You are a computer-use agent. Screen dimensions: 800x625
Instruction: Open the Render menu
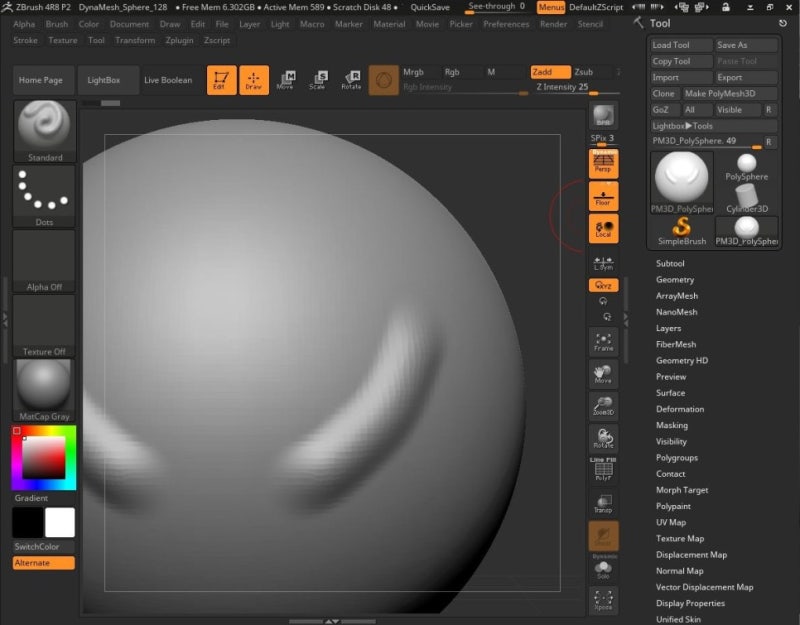pos(554,24)
